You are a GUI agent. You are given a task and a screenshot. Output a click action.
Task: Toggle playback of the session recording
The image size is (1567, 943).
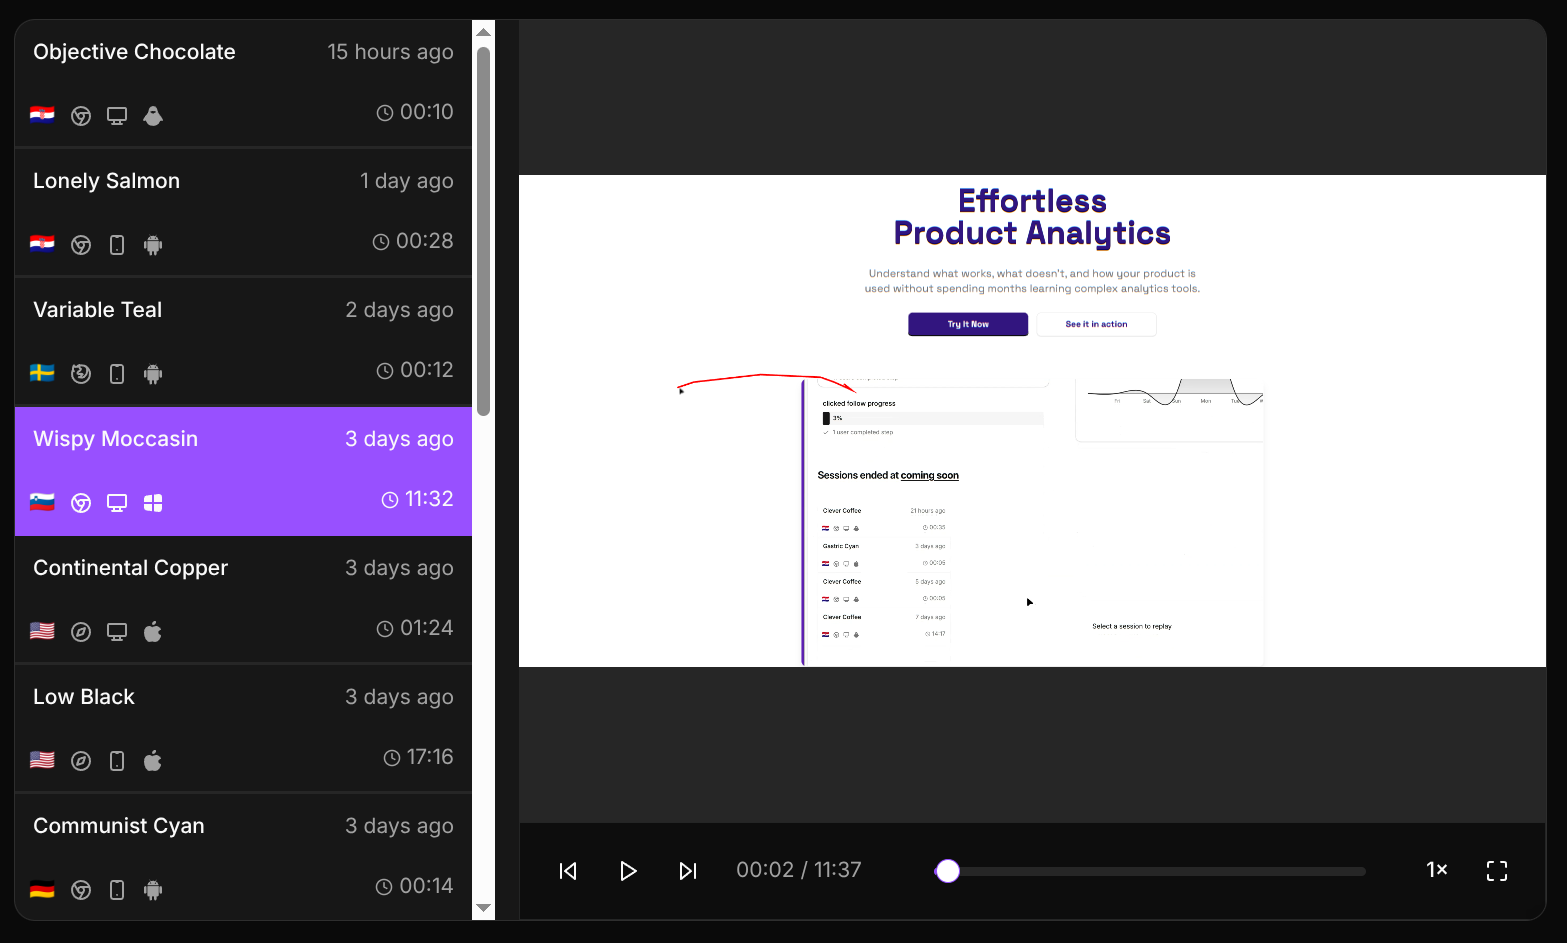[x=628, y=870]
